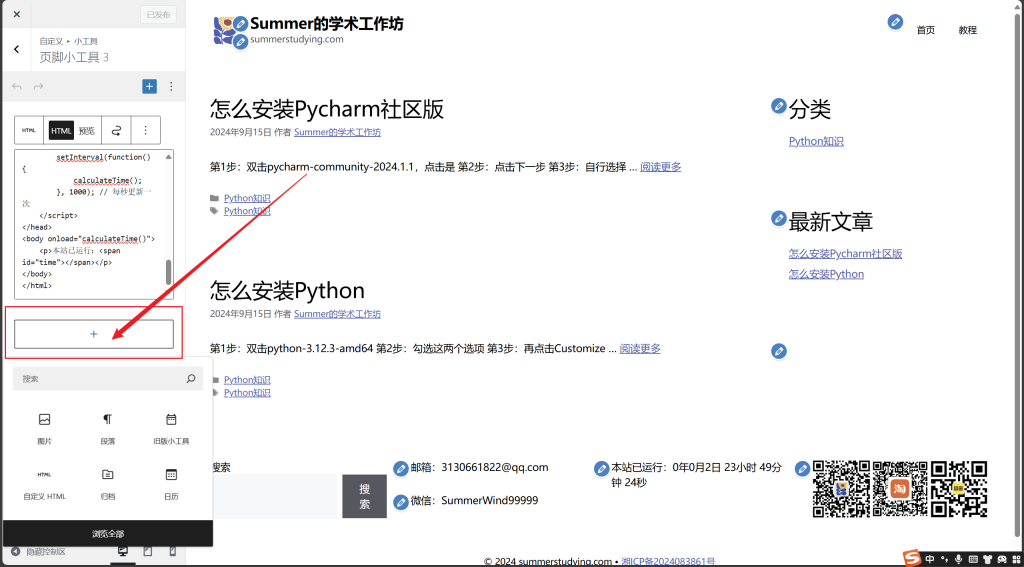
Task: Go back with the left chevron arrow
Action: 16,49
